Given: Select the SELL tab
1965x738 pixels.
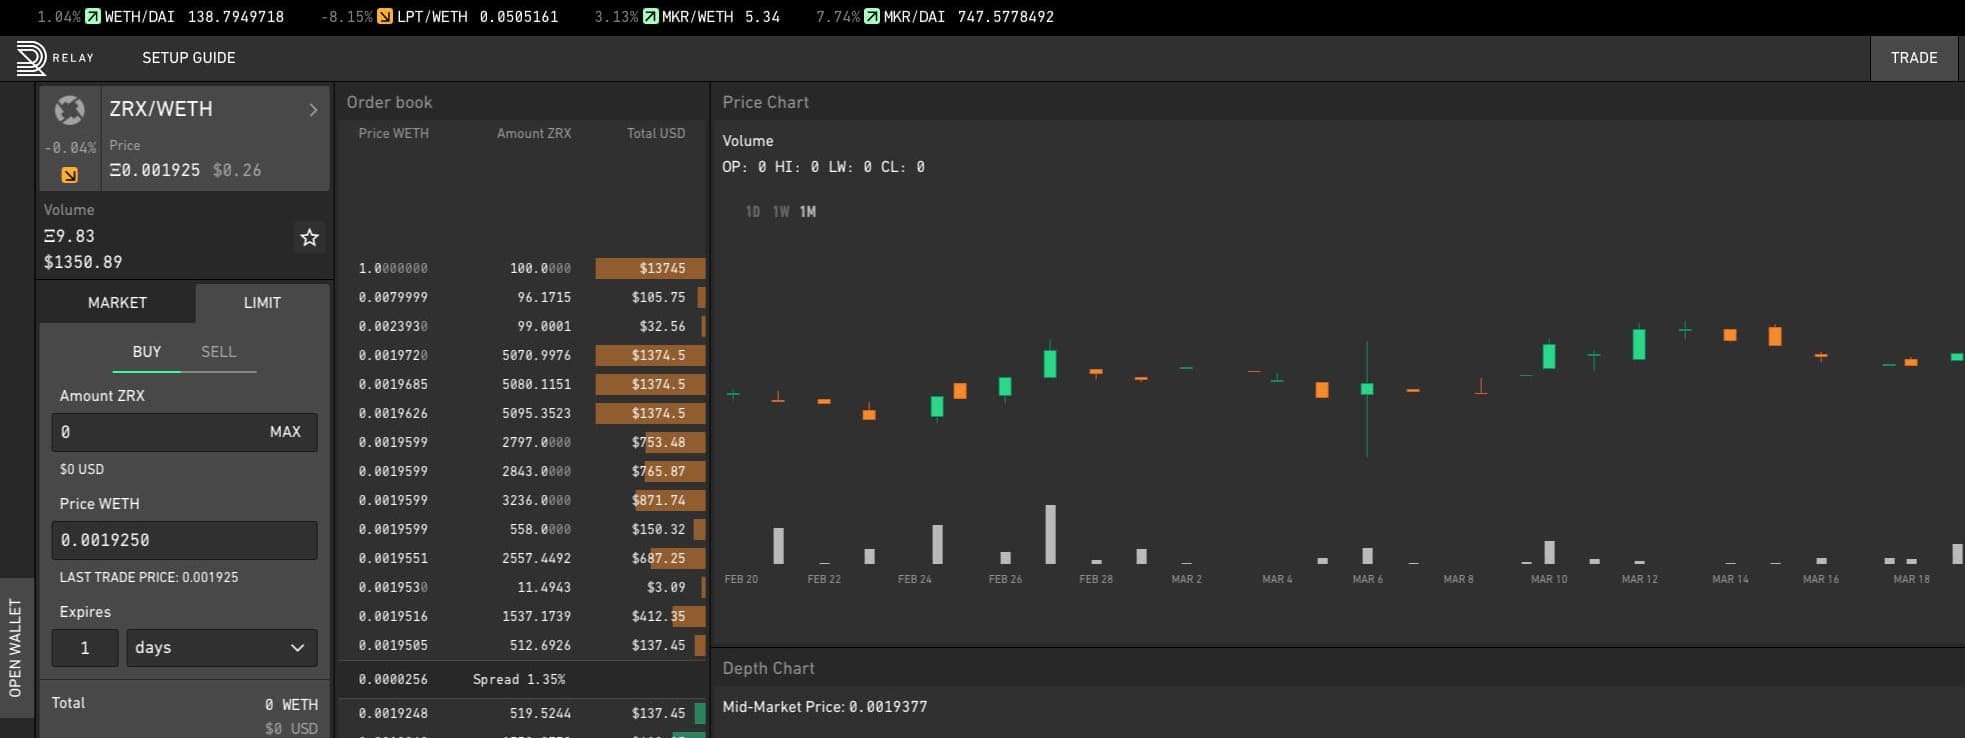Looking at the screenshot, I should point(218,352).
